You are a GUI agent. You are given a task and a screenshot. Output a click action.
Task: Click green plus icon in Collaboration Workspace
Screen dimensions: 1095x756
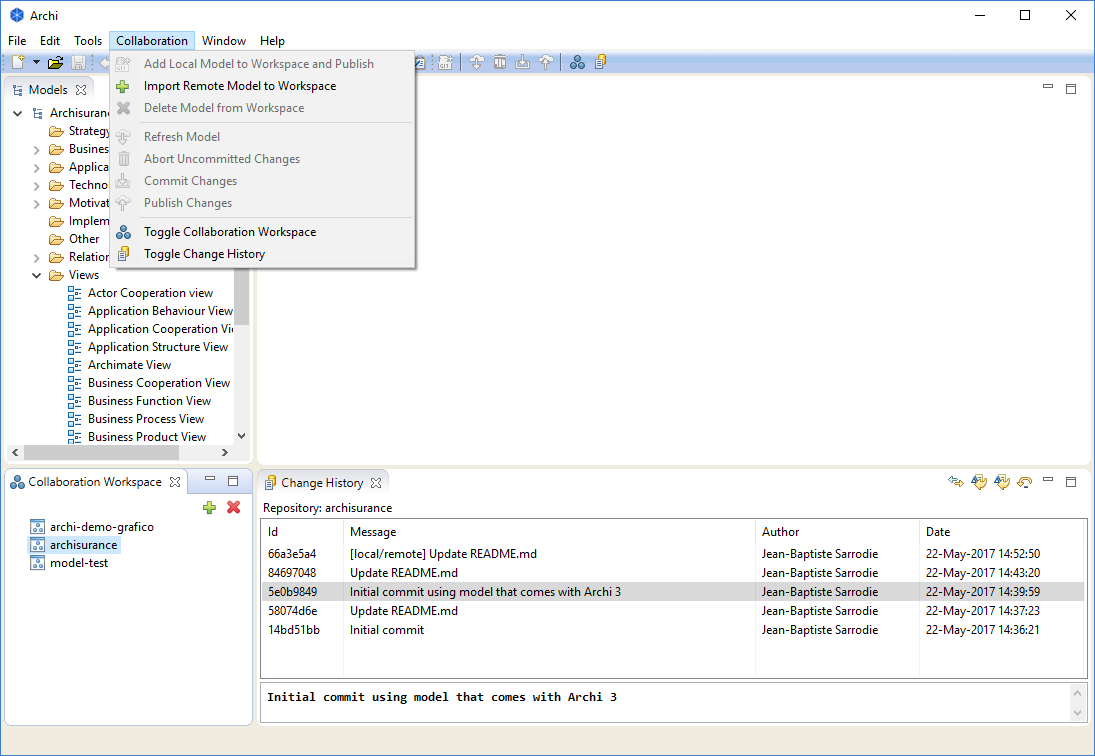pyautogui.click(x=209, y=508)
